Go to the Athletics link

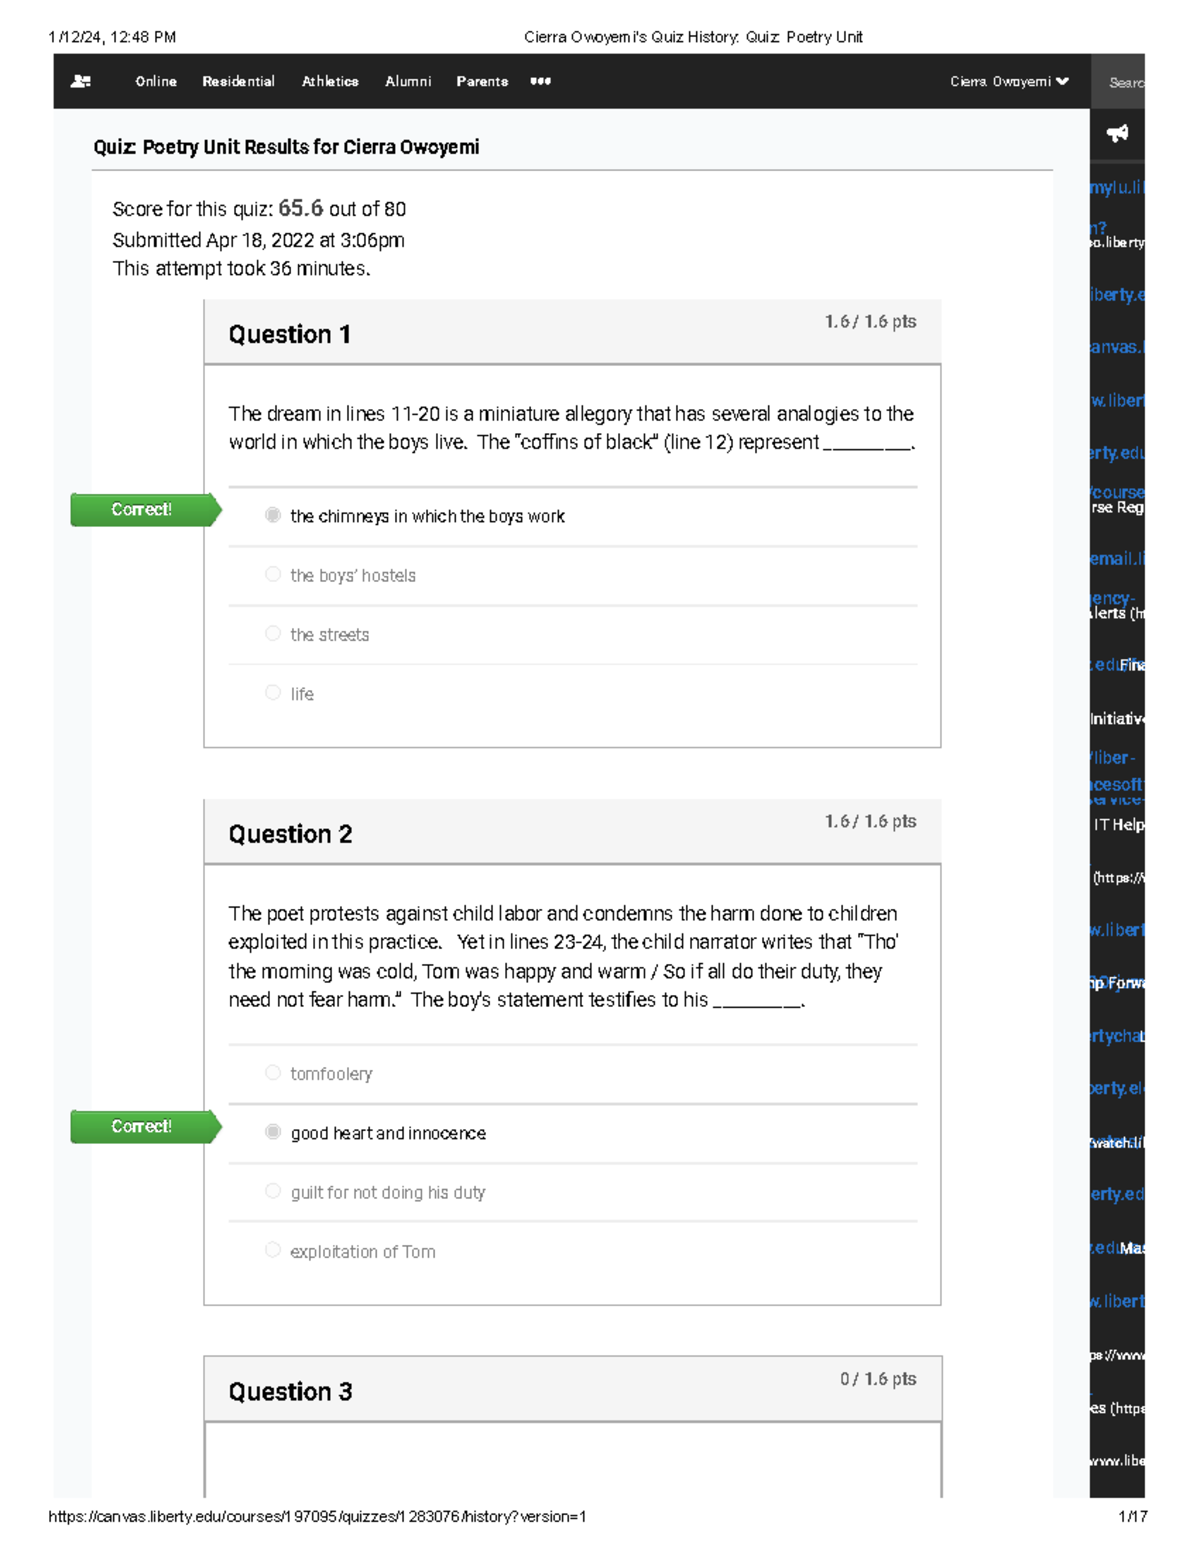click(x=330, y=82)
